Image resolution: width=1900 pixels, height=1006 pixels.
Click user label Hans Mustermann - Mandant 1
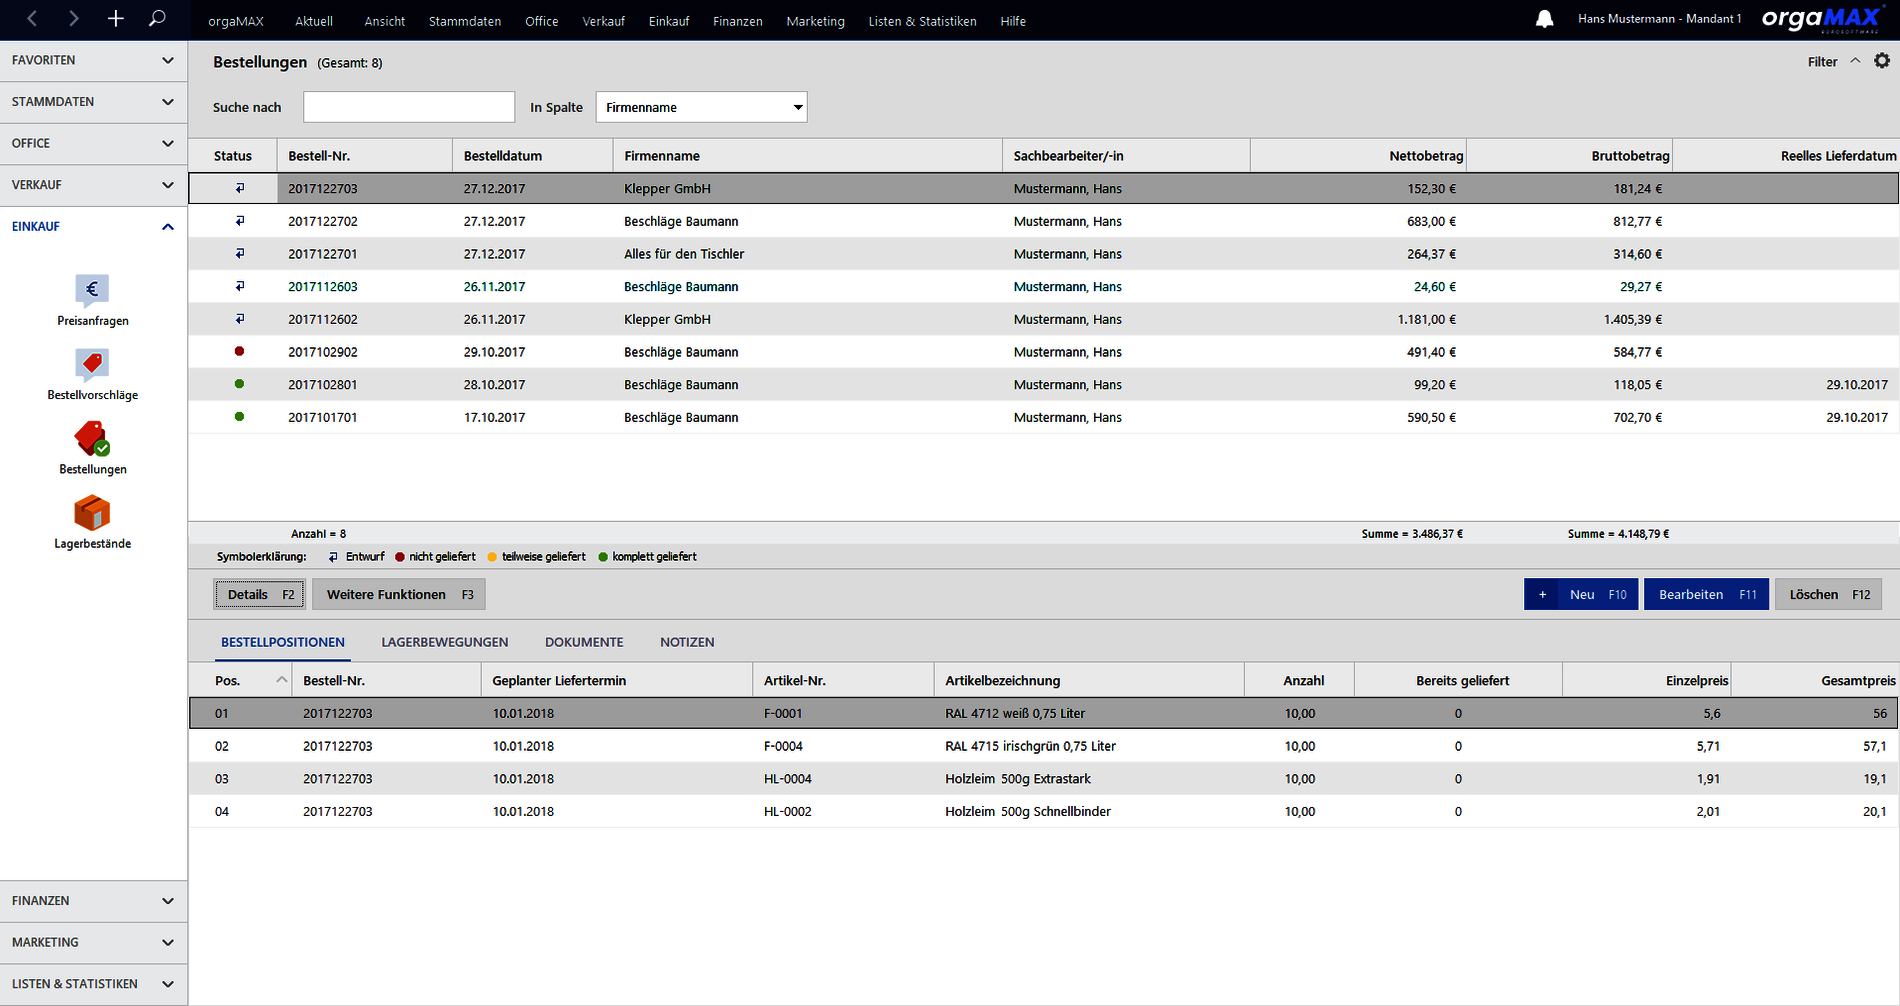click(1659, 19)
